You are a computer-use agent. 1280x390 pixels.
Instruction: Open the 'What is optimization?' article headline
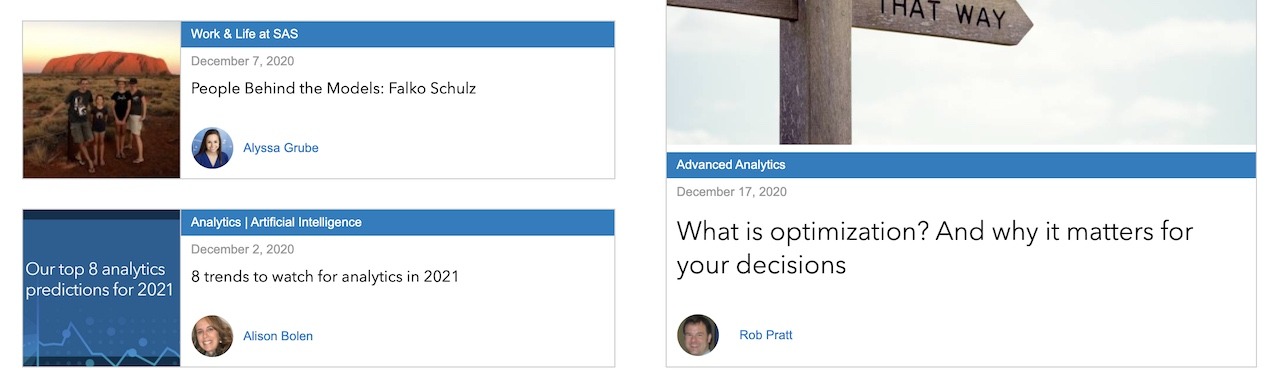pos(935,248)
